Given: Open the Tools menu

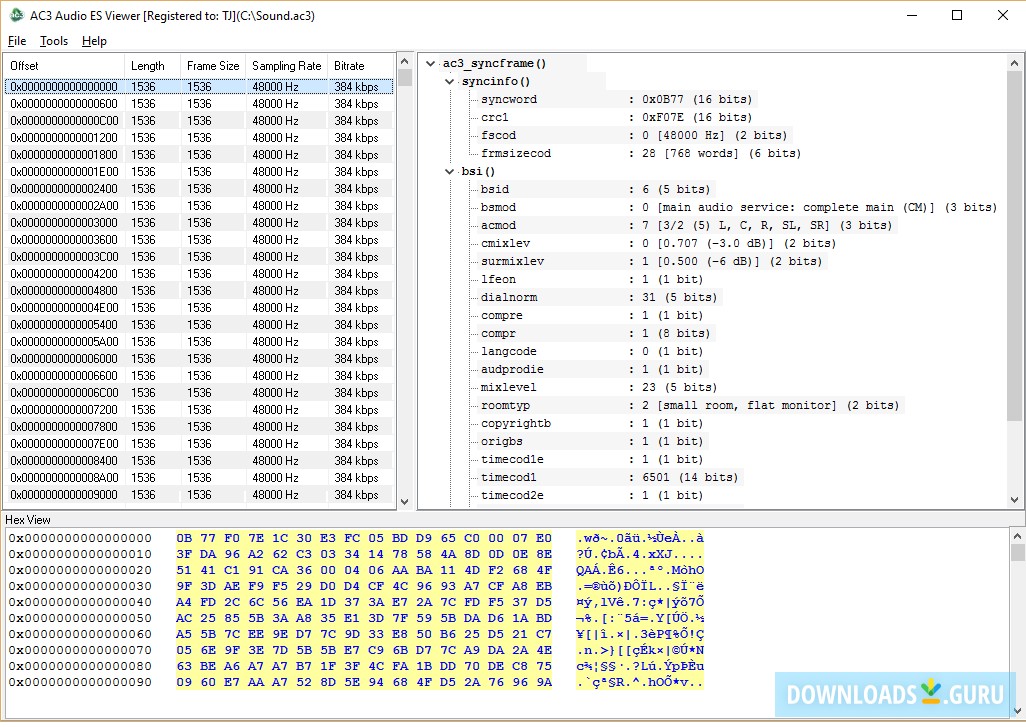Looking at the screenshot, I should (54, 41).
